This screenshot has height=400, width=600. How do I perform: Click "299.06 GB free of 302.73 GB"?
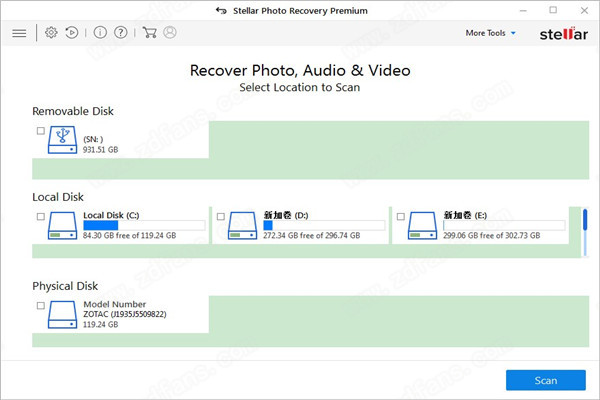[x=492, y=235]
